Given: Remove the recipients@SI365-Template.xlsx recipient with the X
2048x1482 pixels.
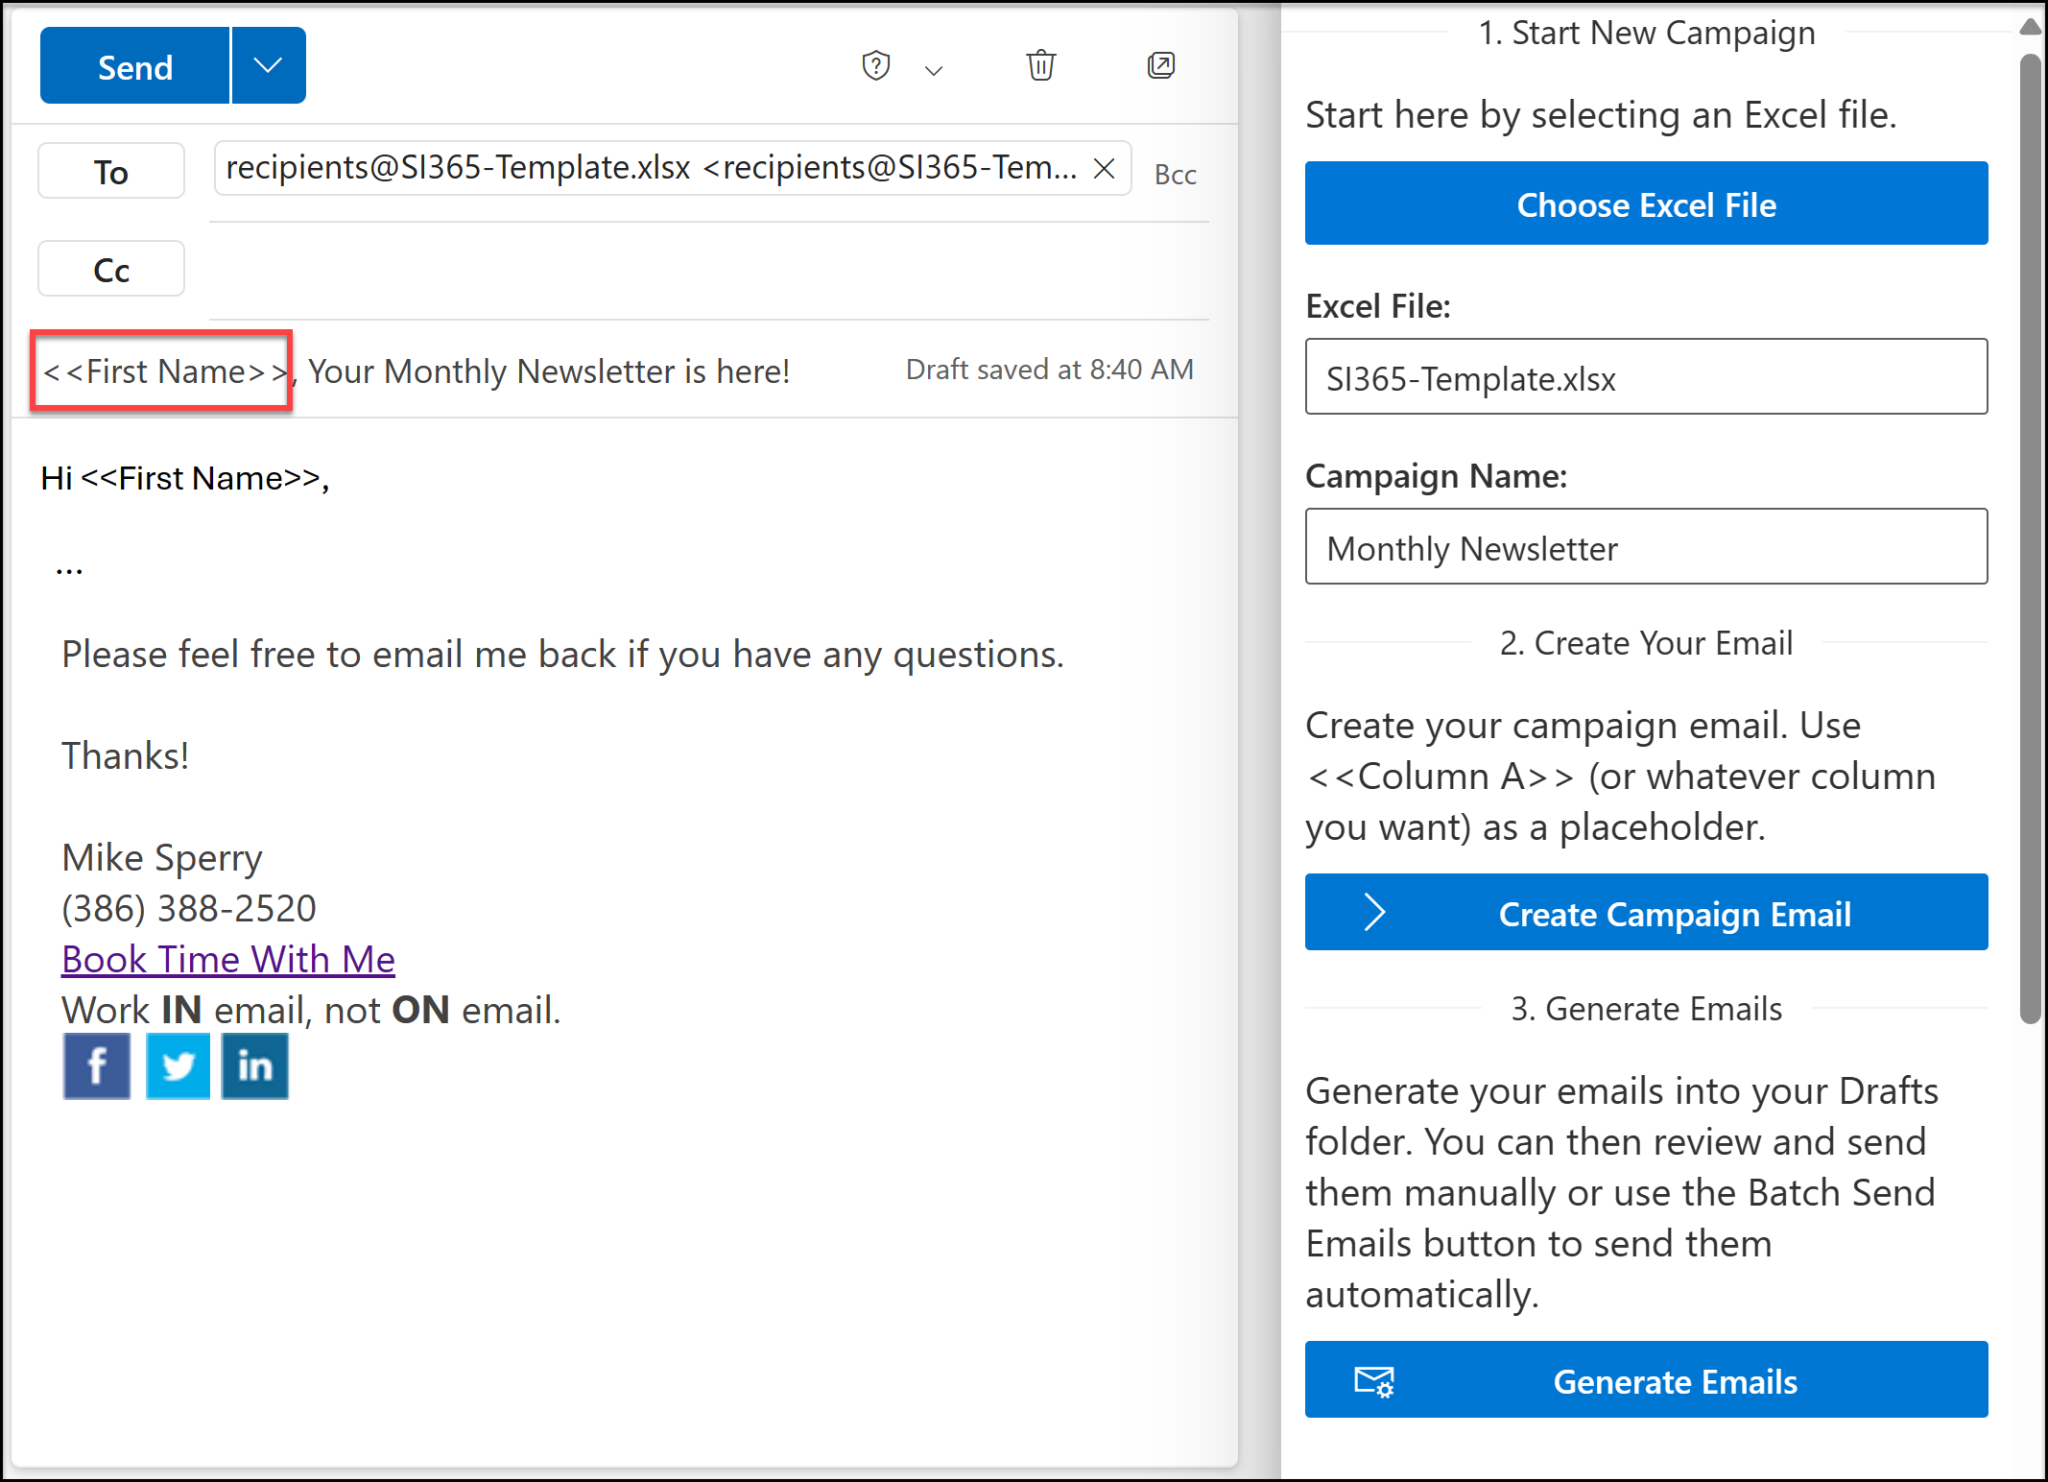Looking at the screenshot, I should (x=1104, y=168).
